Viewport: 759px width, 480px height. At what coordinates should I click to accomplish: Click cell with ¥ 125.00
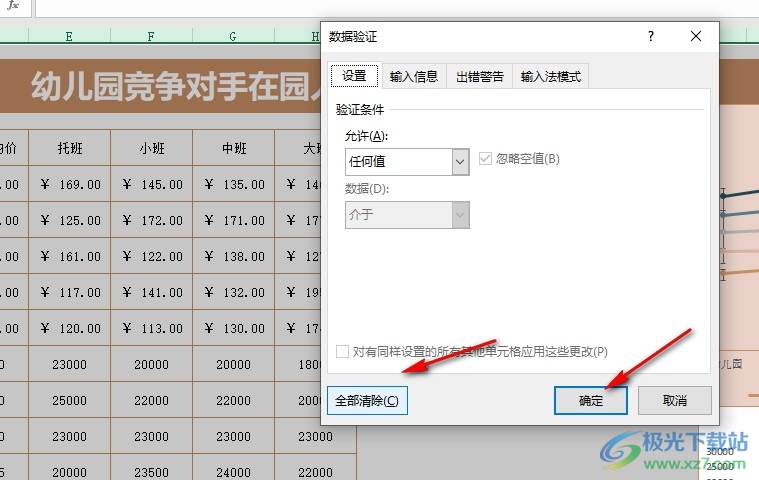[x=70, y=220]
